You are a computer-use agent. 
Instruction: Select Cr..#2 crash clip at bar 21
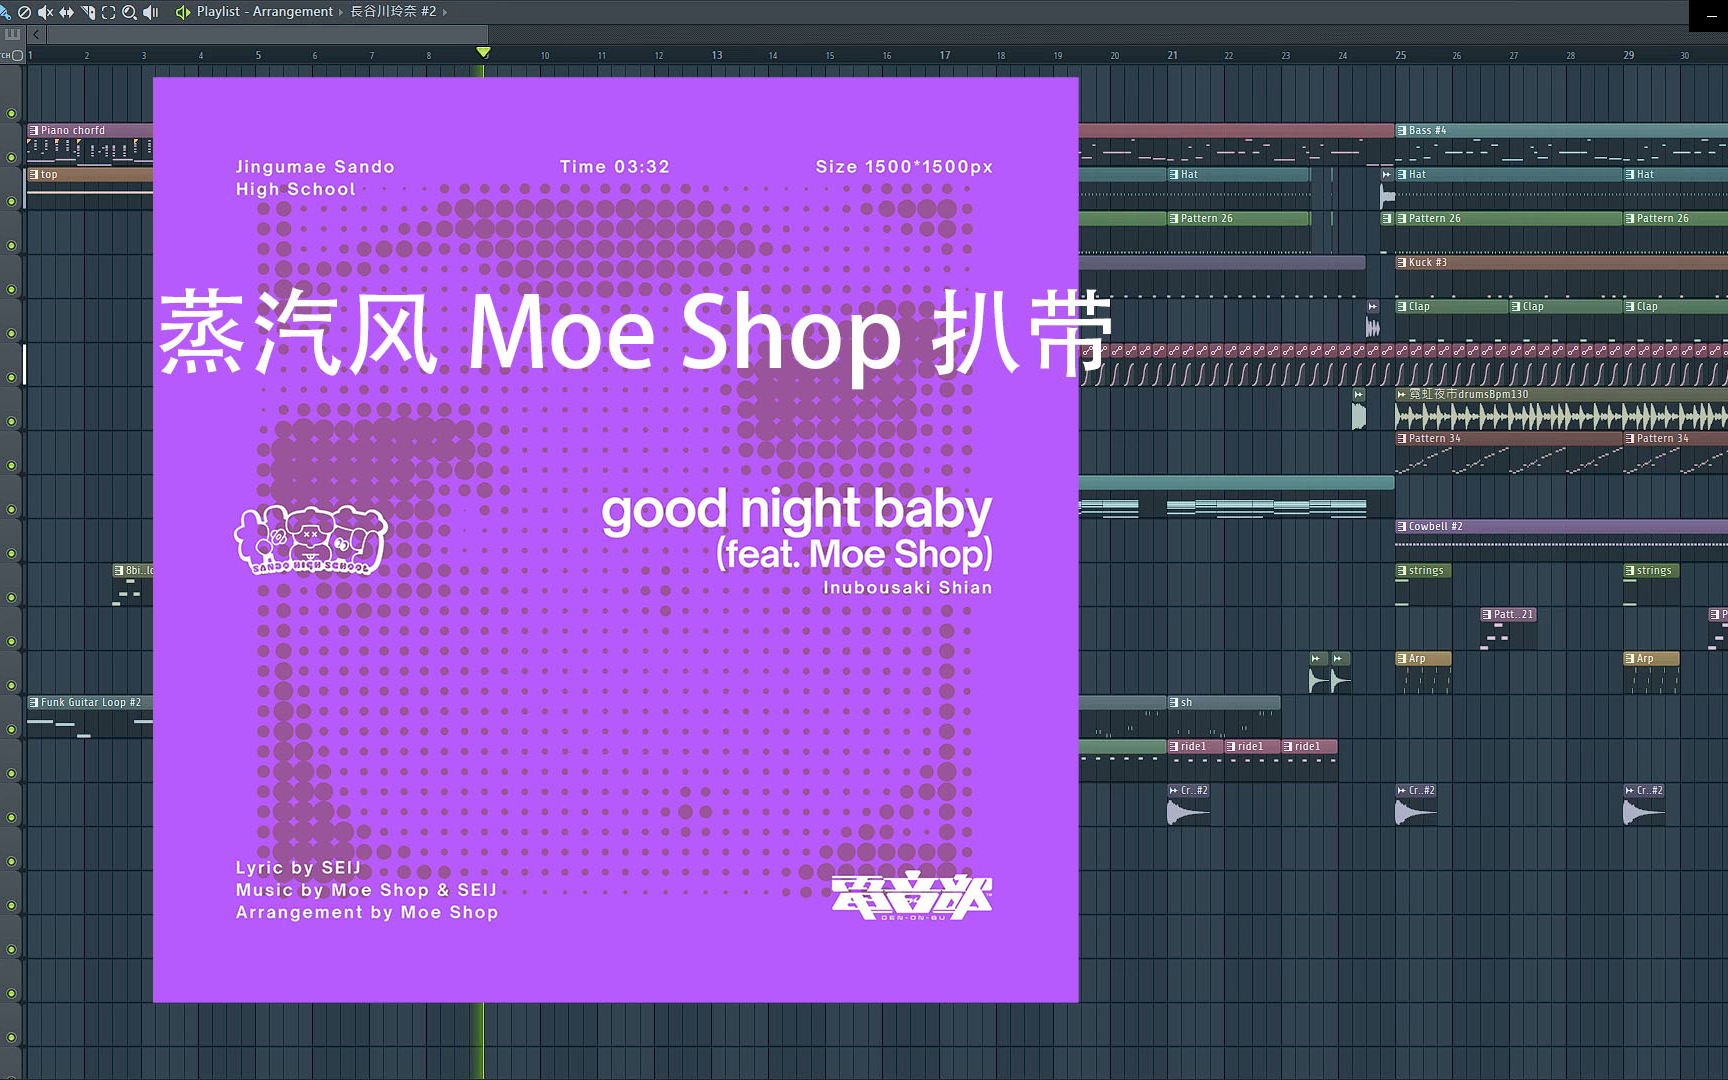click(x=1189, y=805)
